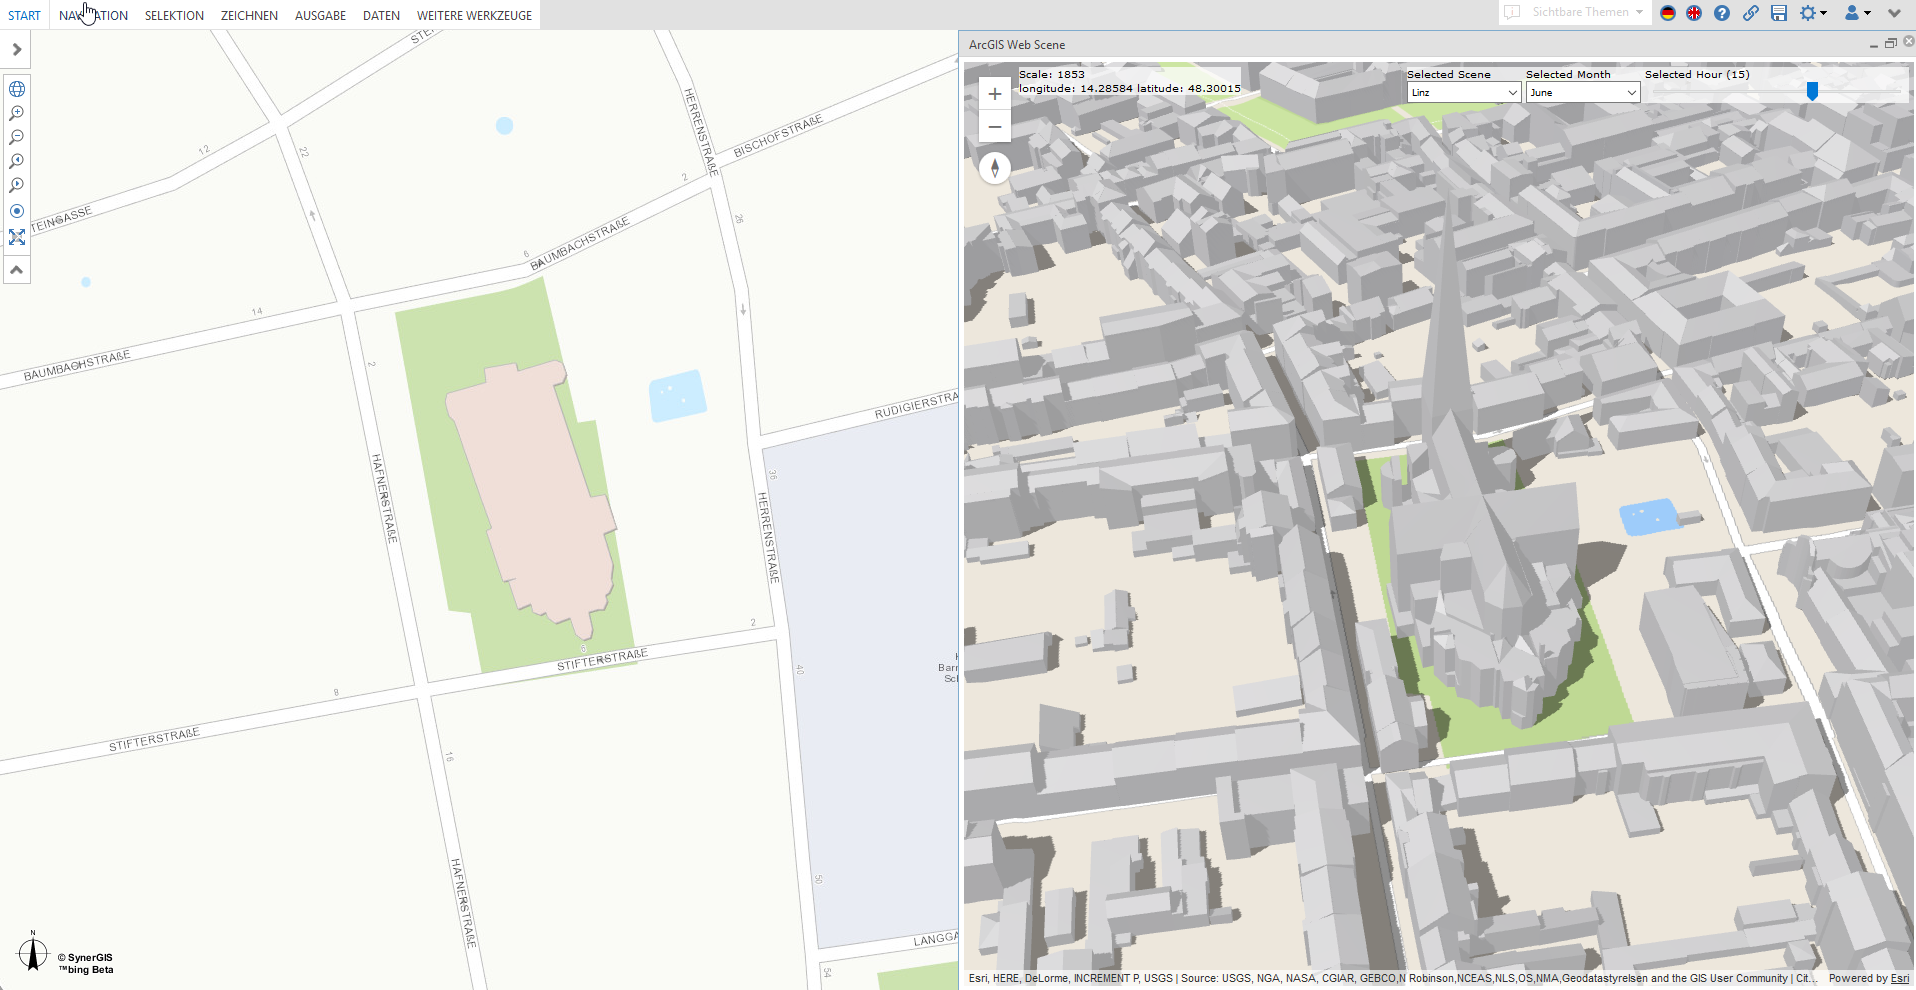Click the save floppy disk icon
This screenshot has width=1916, height=990.
pyautogui.click(x=1778, y=13)
